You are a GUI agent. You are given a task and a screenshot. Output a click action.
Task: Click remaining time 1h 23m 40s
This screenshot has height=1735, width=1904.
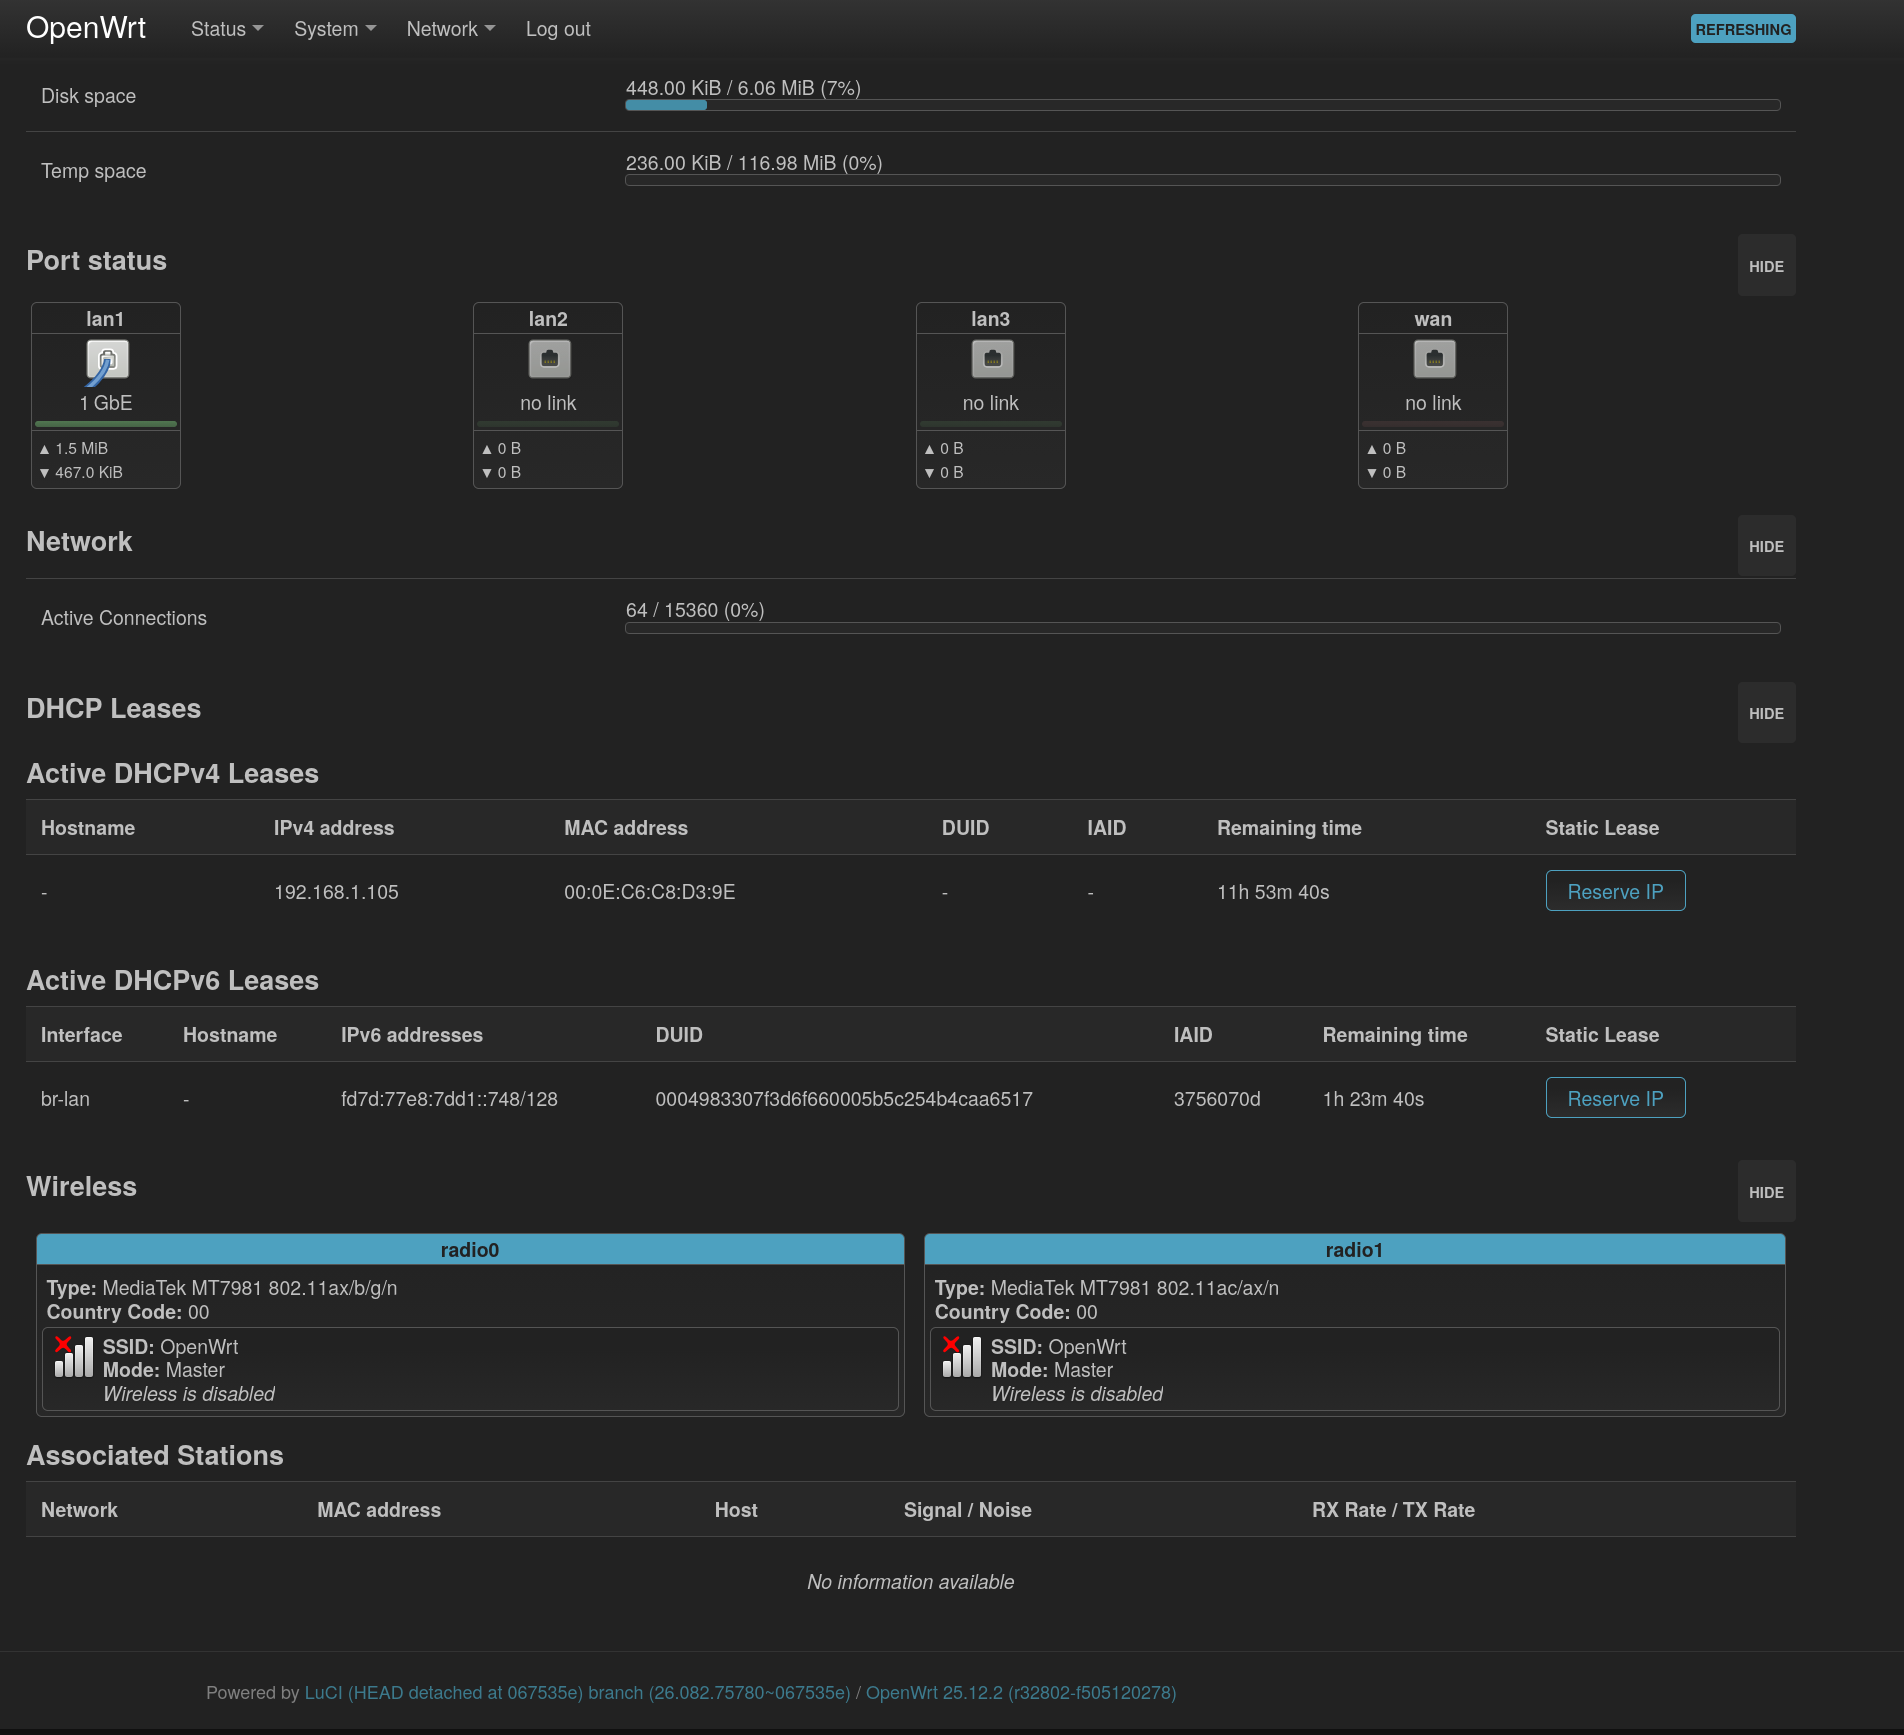click(x=1373, y=1099)
